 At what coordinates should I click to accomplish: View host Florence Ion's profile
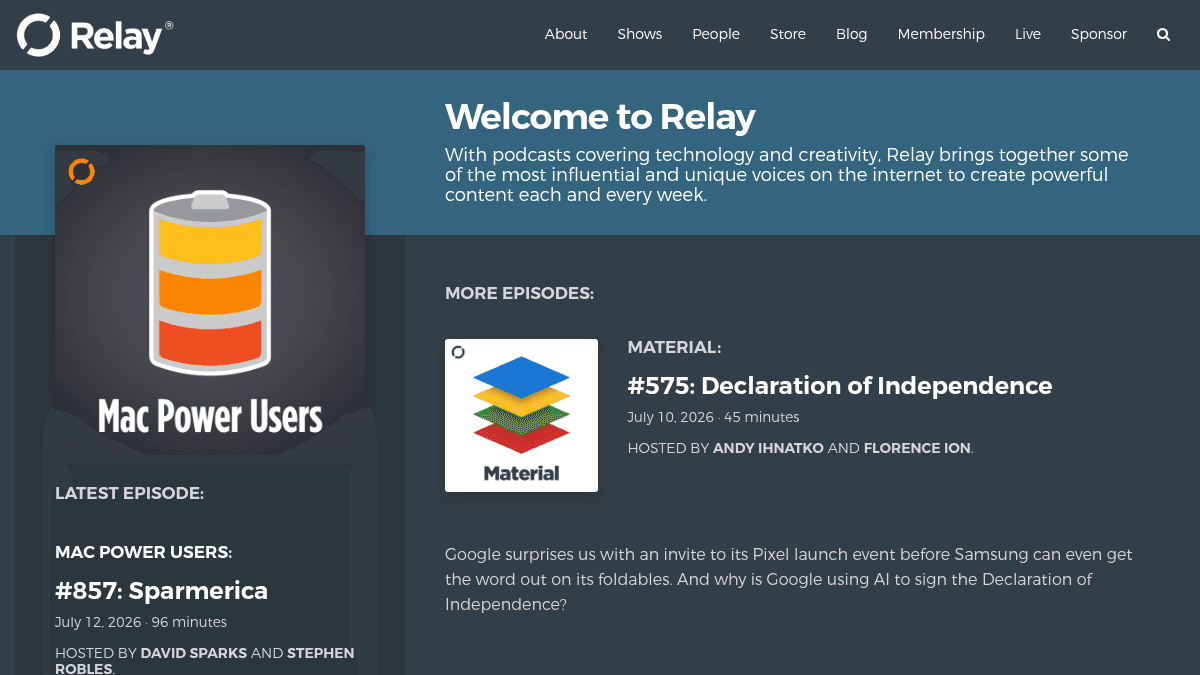coord(917,448)
